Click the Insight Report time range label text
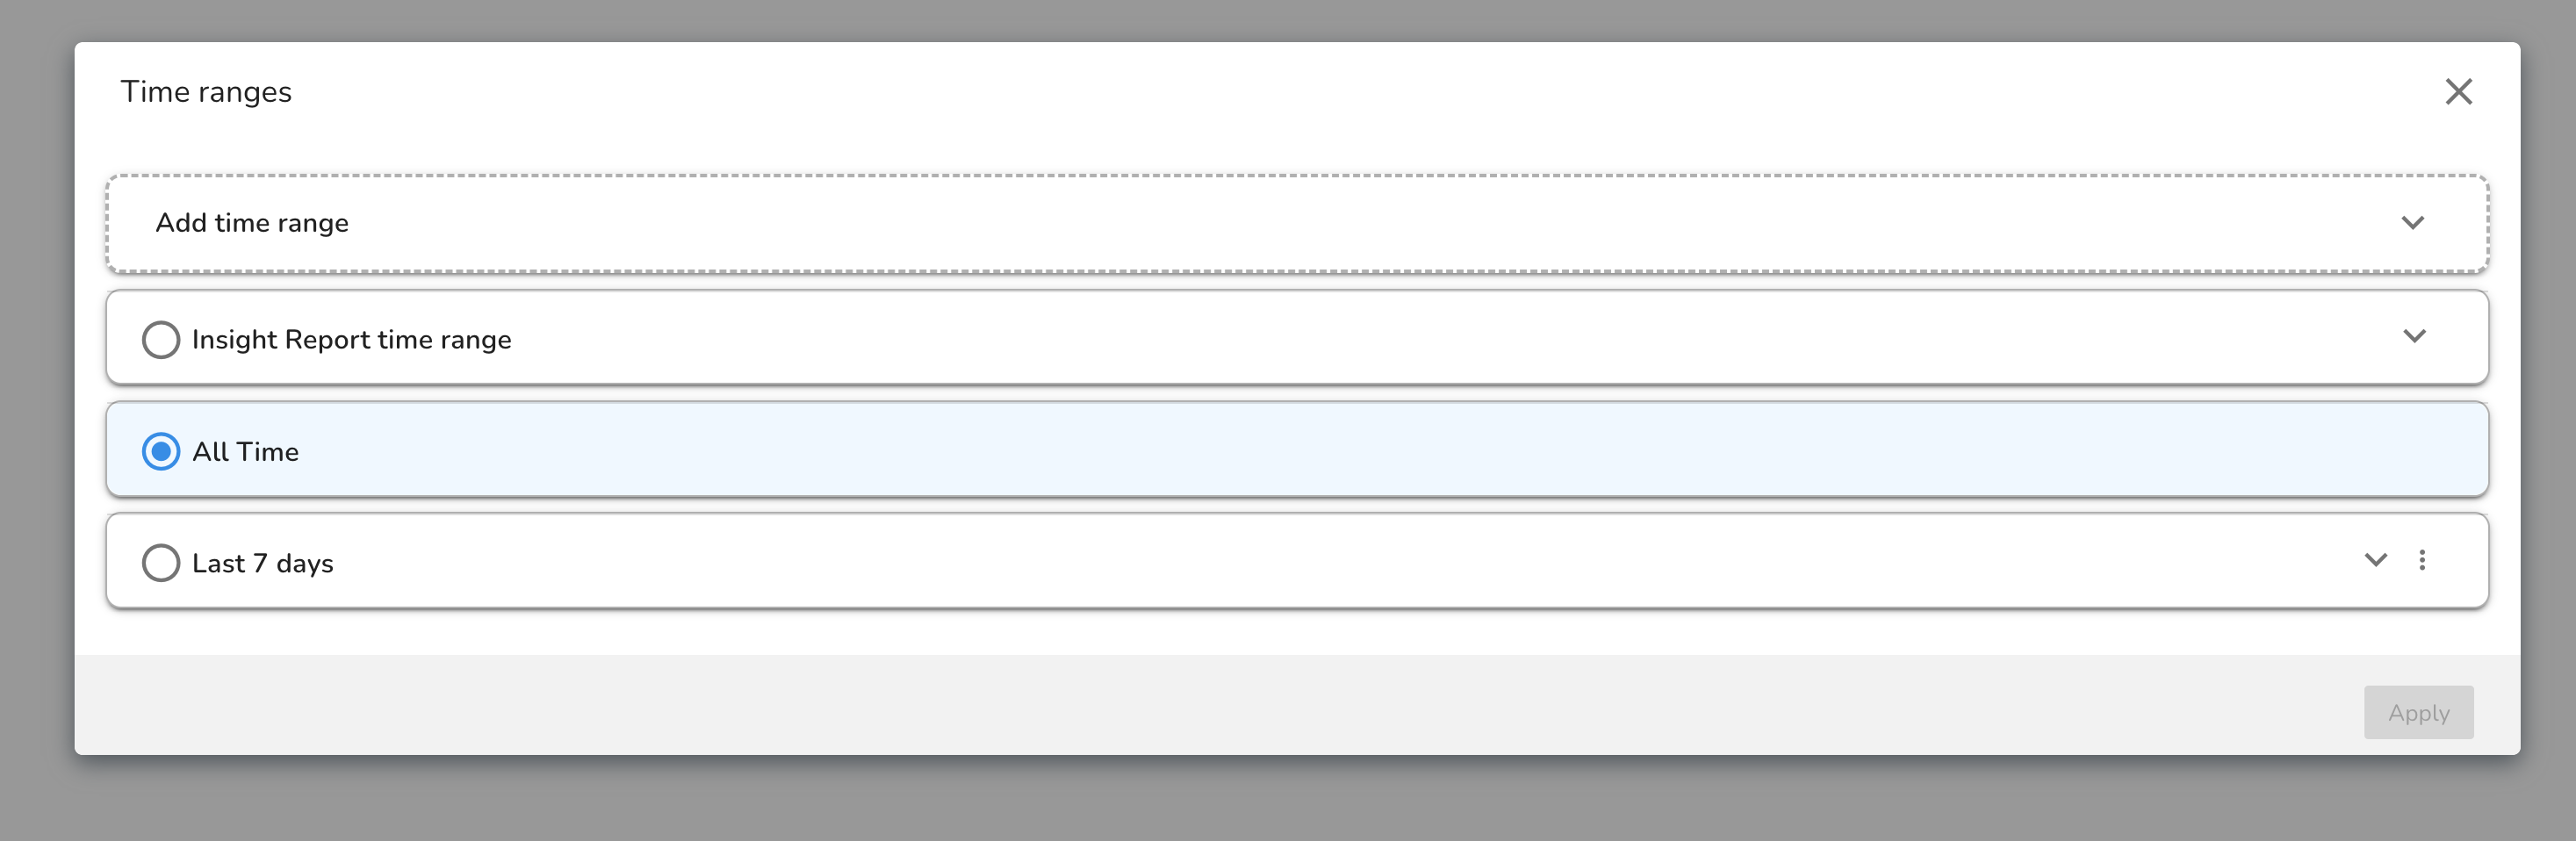 351,340
